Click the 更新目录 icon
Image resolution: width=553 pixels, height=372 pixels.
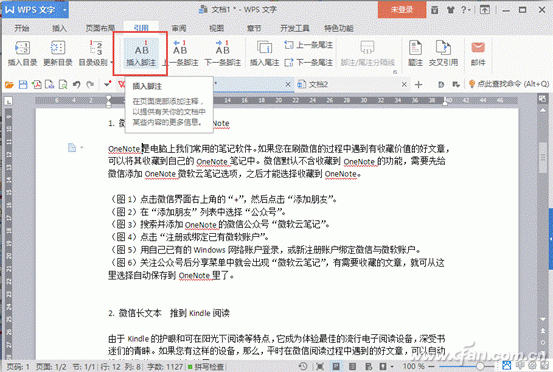tap(58, 54)
